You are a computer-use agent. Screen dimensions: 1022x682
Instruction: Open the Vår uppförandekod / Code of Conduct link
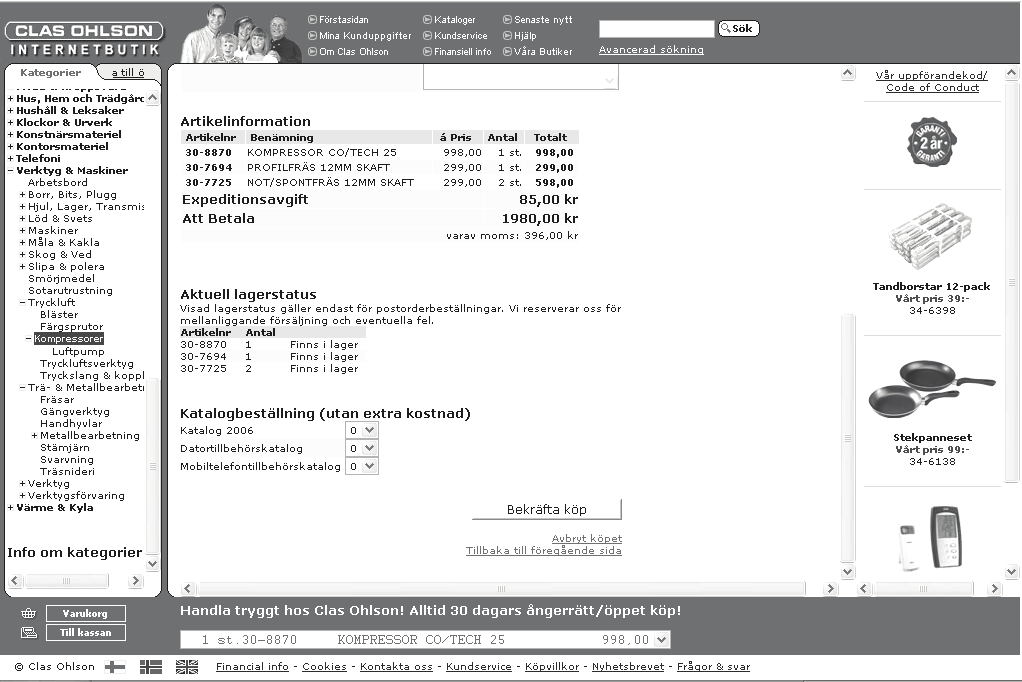tap(932, 82)
